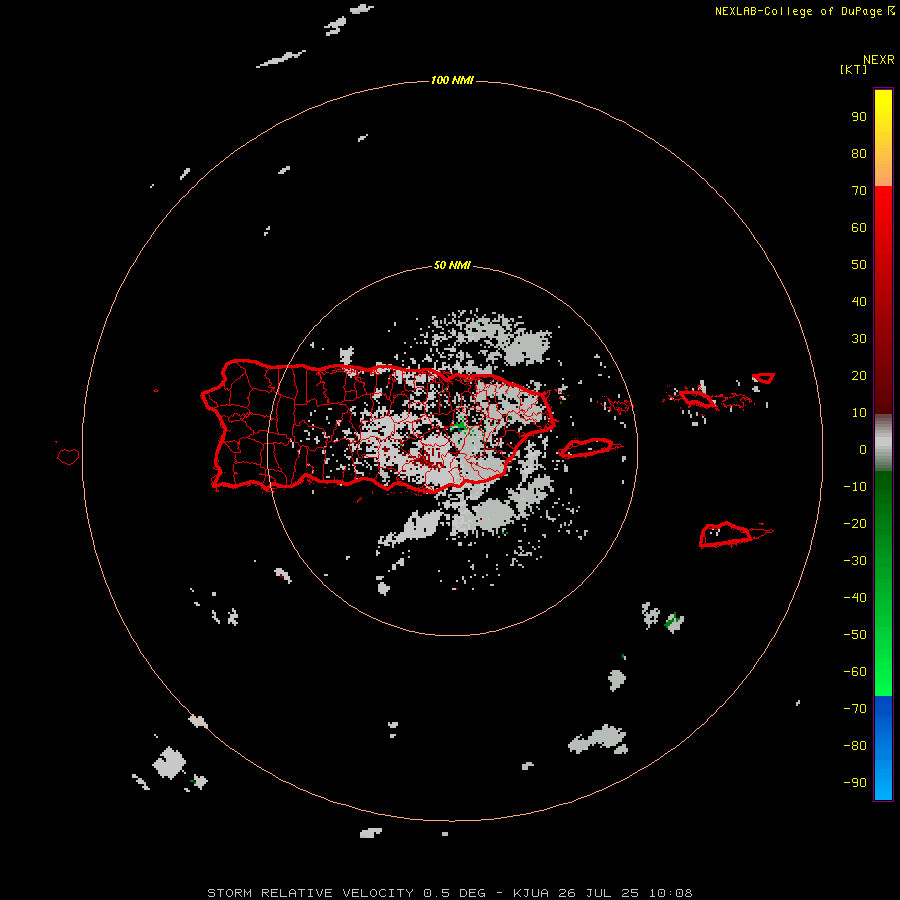Click the -40 value on velocity scale
This screenshot has height=900, width=900.
click(855, 598)
